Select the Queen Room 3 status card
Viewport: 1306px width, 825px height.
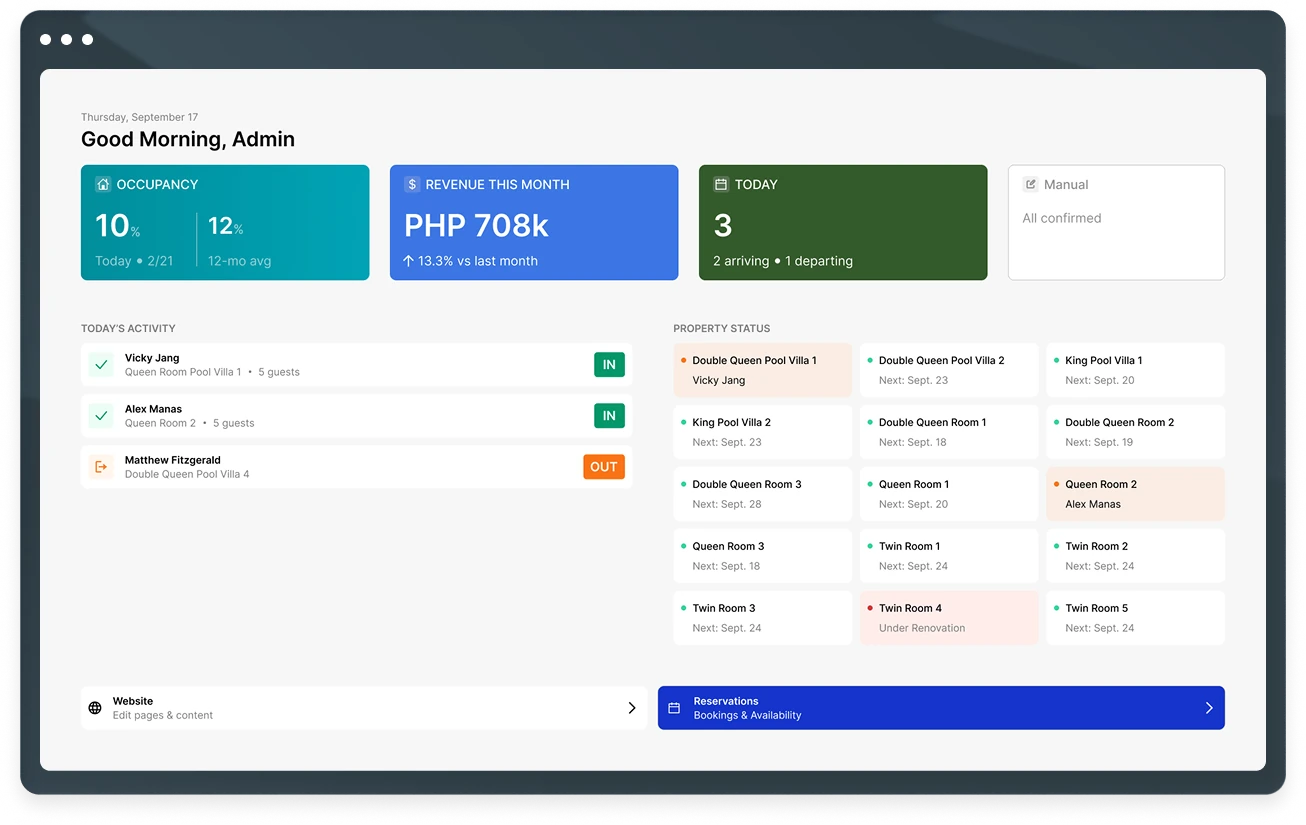(x=763, y=556)
